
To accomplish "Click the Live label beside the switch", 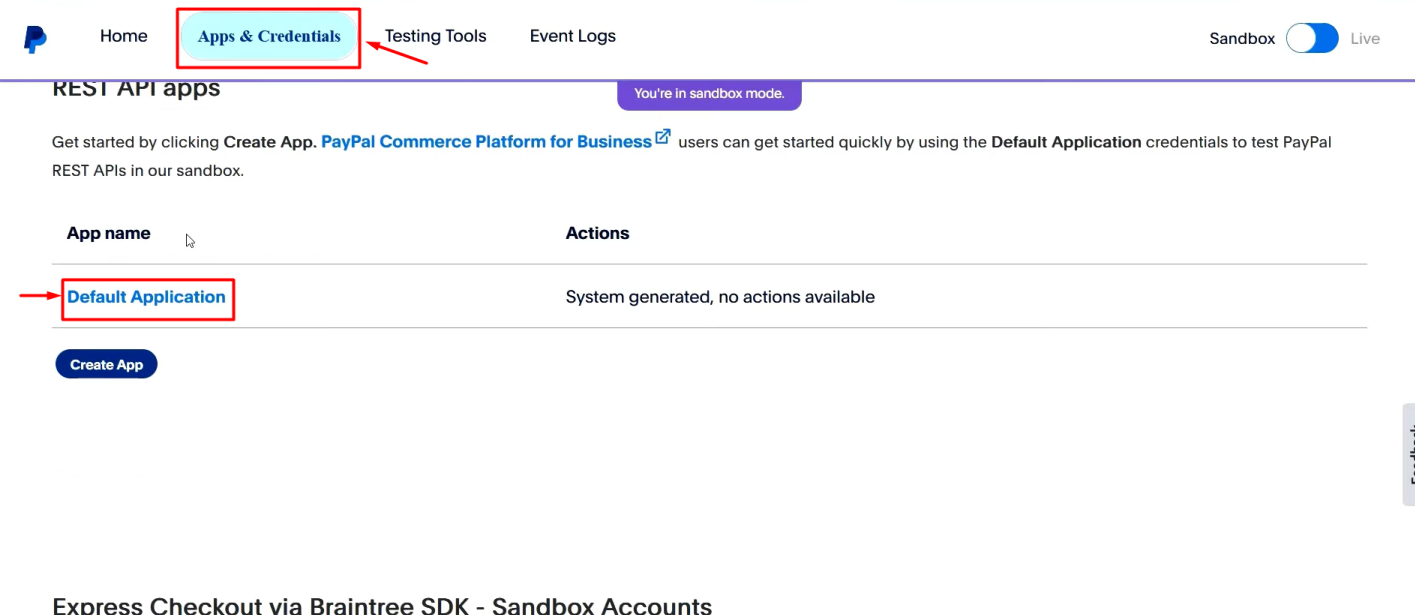I will [x=1365, y=39].
